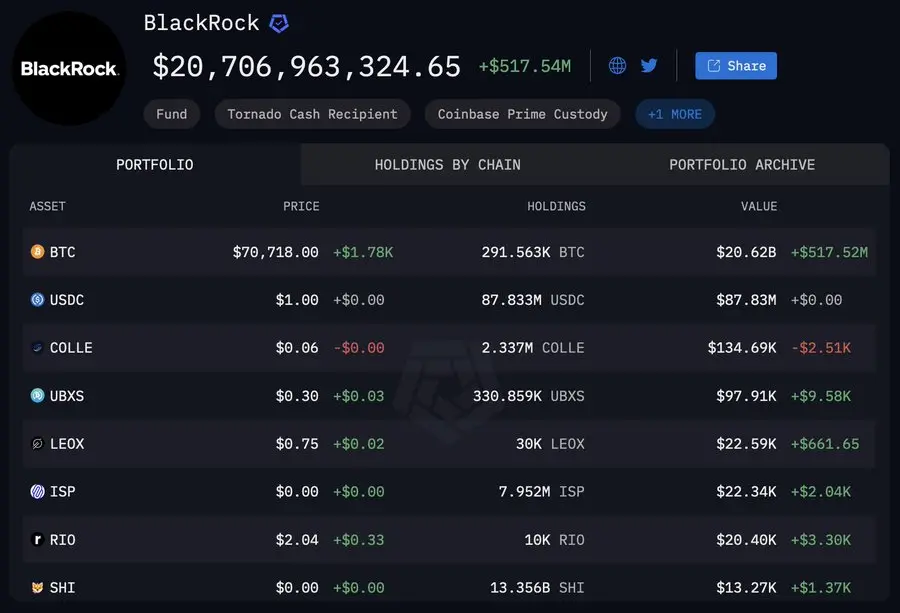This screenshot has width=900, height=613.
Task: Click UBXS price $0.30
Action: pos(297,395)
